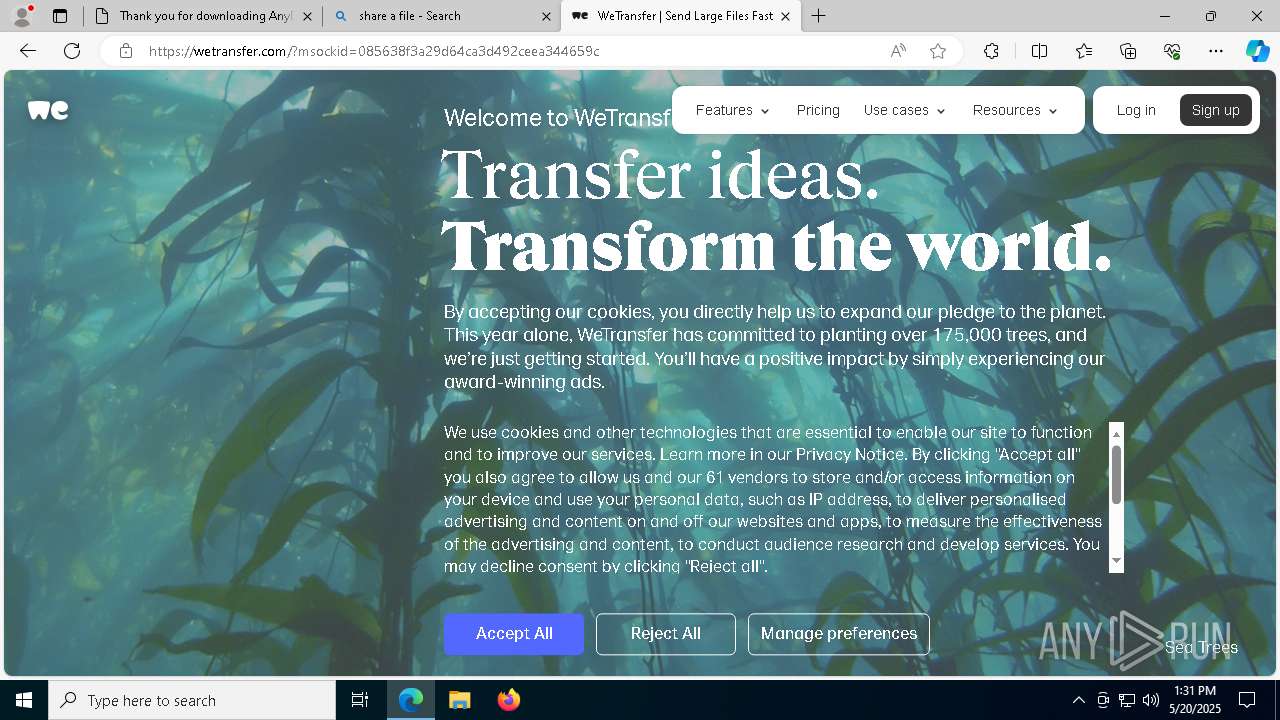
Task: Open Microsoft Edge from taskbar
Action: pos(411,700)
